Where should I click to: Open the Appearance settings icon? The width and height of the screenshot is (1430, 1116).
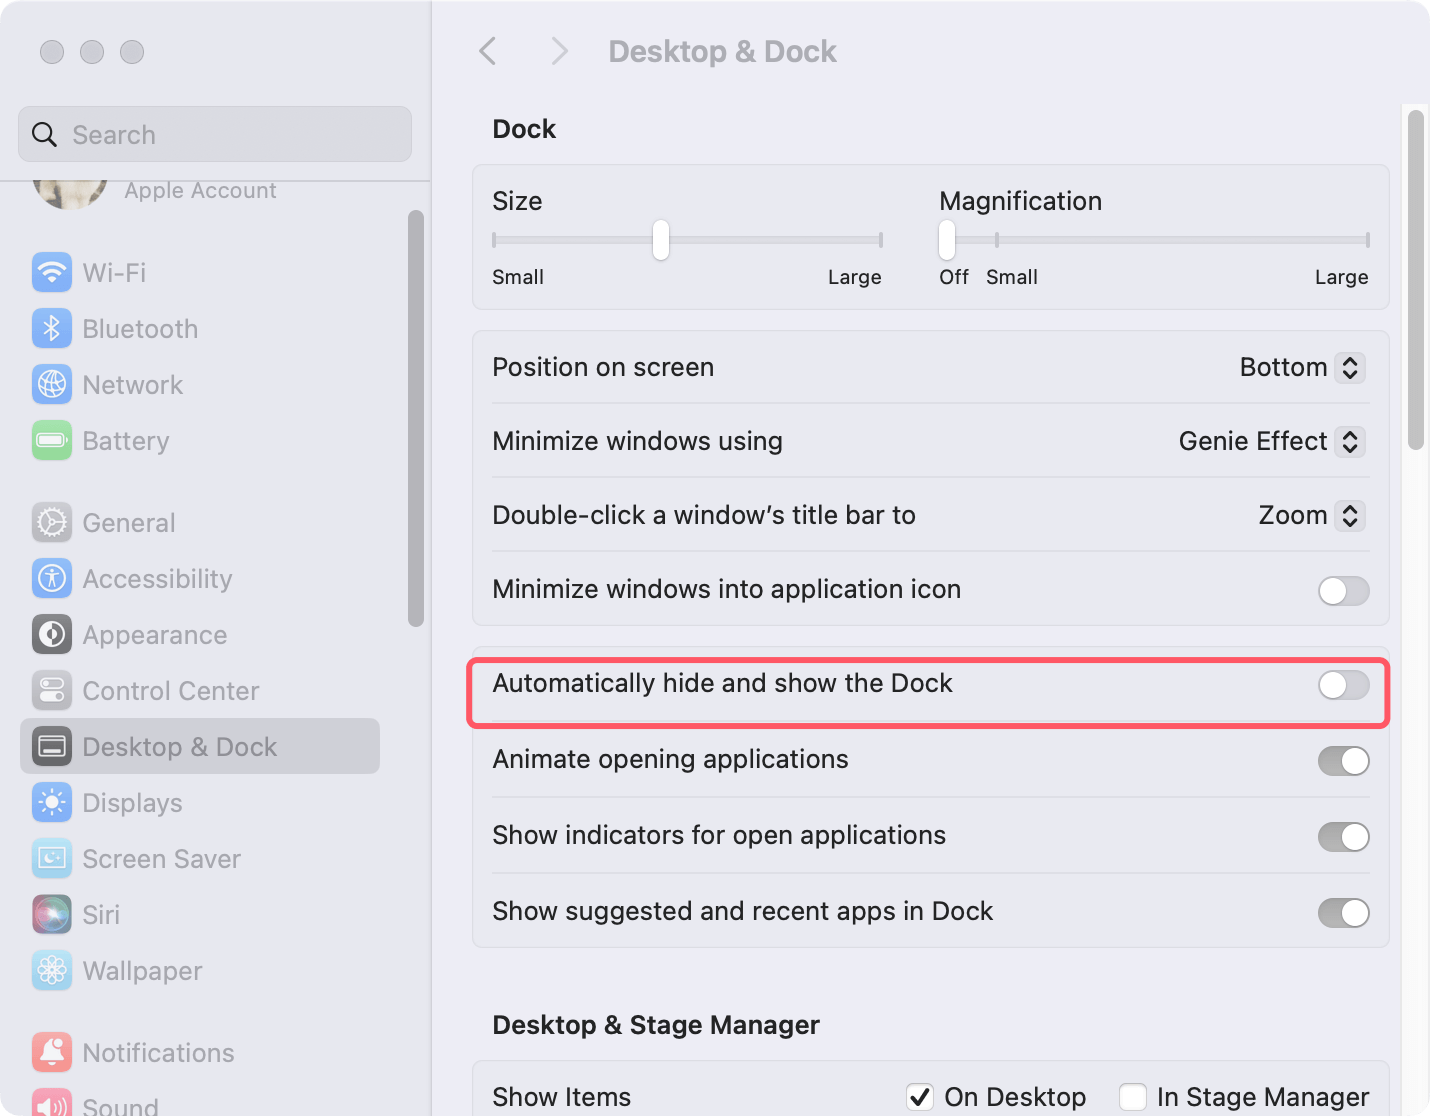[x=51, y=634]
